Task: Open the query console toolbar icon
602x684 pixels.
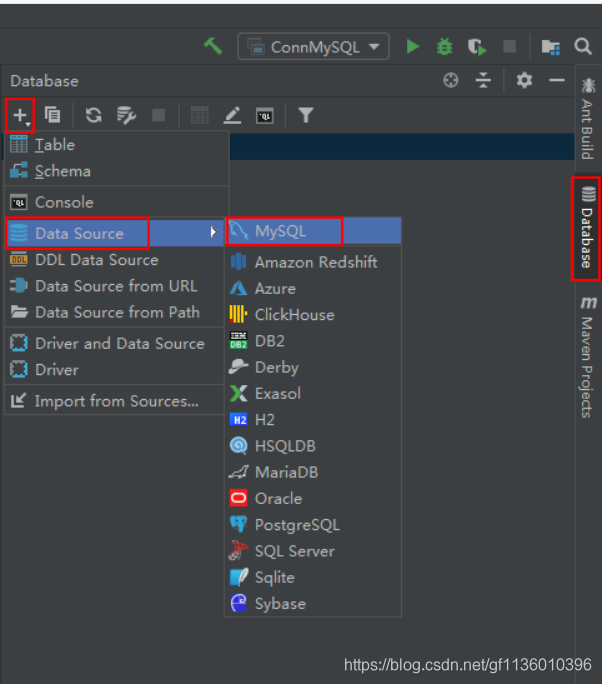Action: (265, 116)
